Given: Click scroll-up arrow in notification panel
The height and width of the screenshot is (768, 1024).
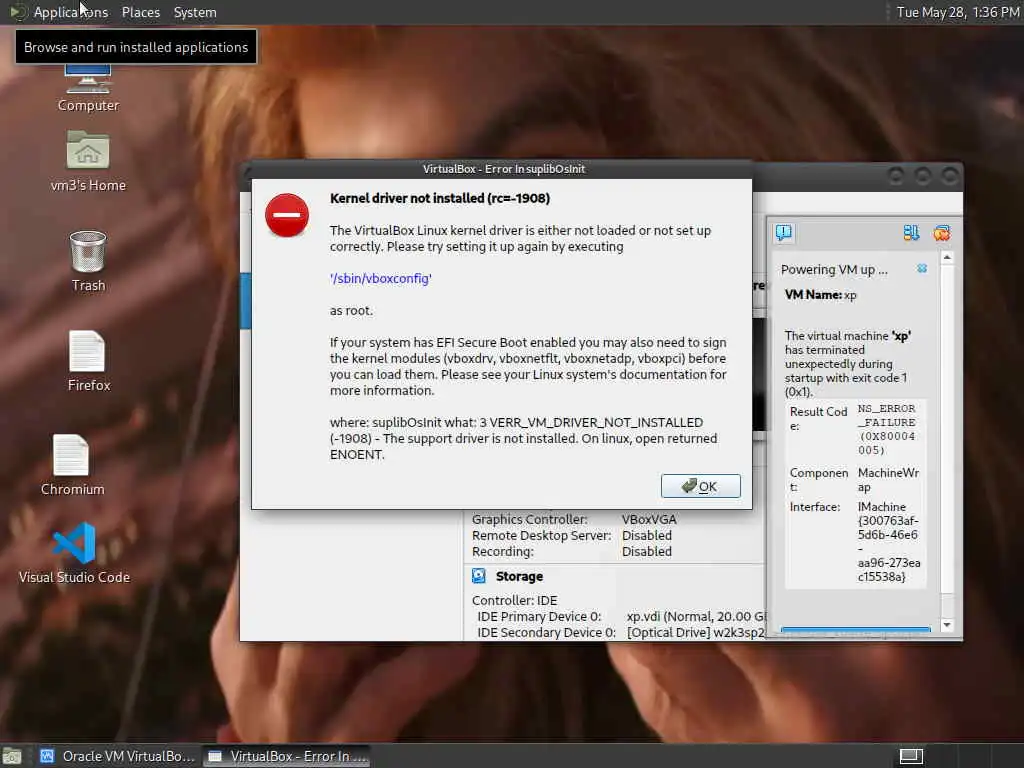Looking at the screenshot, I should tap(947, 258).
